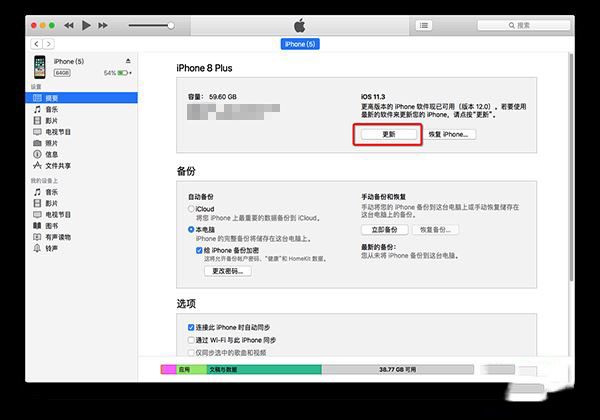Viewport: 600px width, 420px height.
Task: Select the iPhone (5) device tab
Action: click(x=299, y=44)
